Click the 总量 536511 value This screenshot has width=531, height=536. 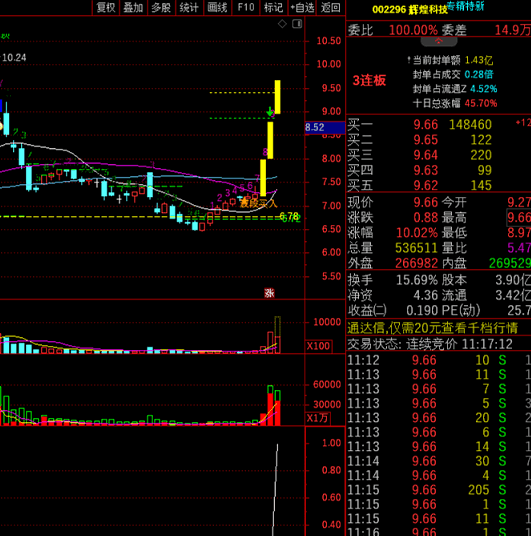(416, 248)
